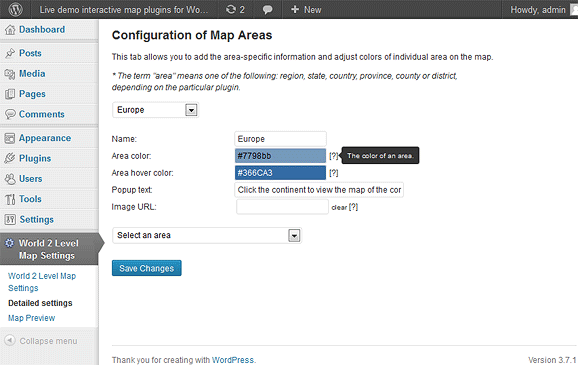Click the Save Changes button
The image size is (578, 365).
click(147, 268)
